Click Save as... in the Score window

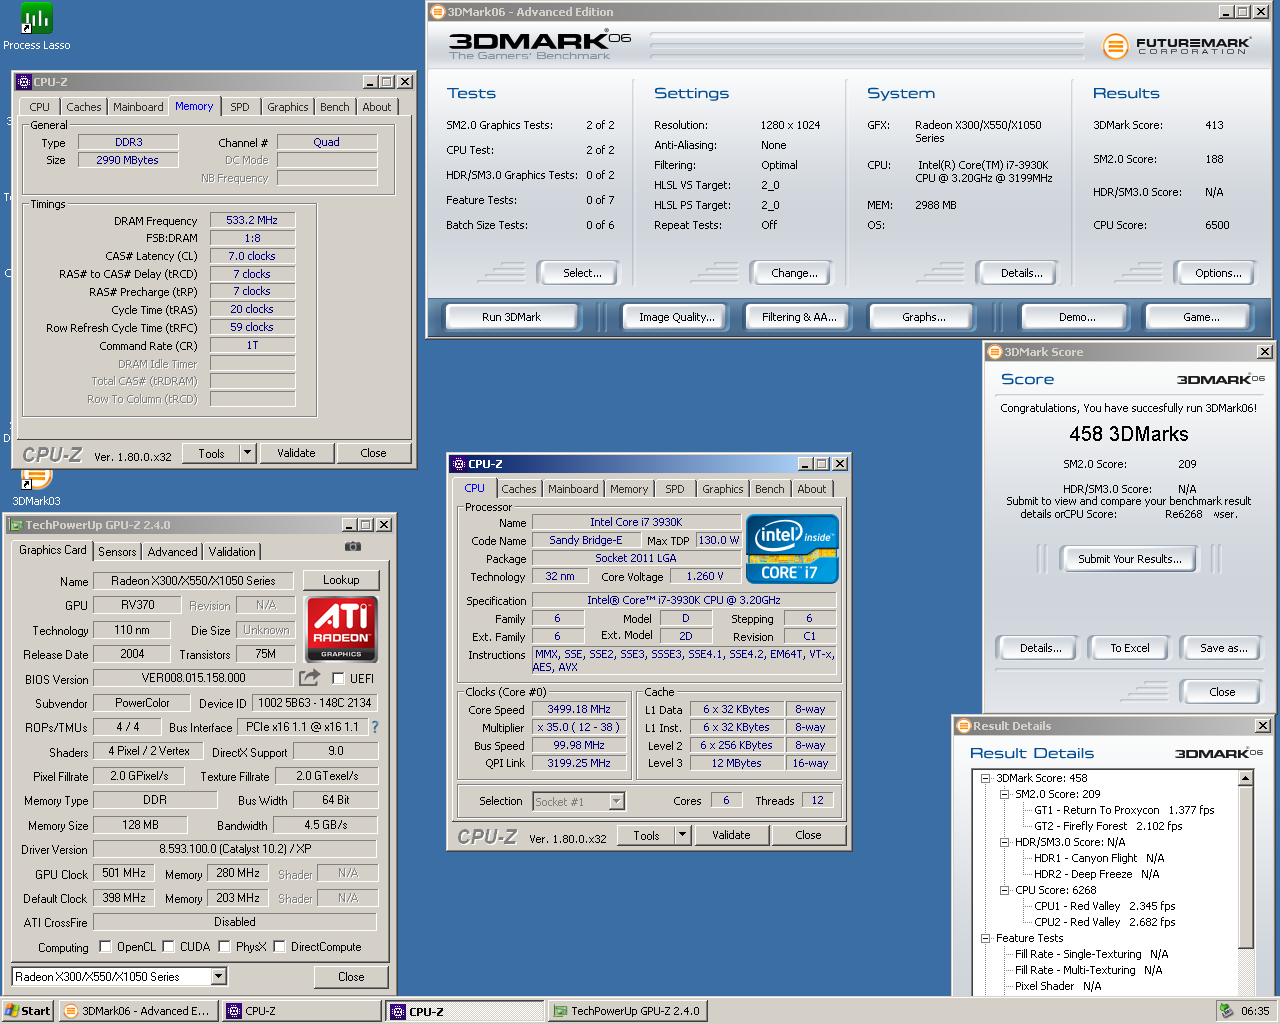click(1223, 648)
